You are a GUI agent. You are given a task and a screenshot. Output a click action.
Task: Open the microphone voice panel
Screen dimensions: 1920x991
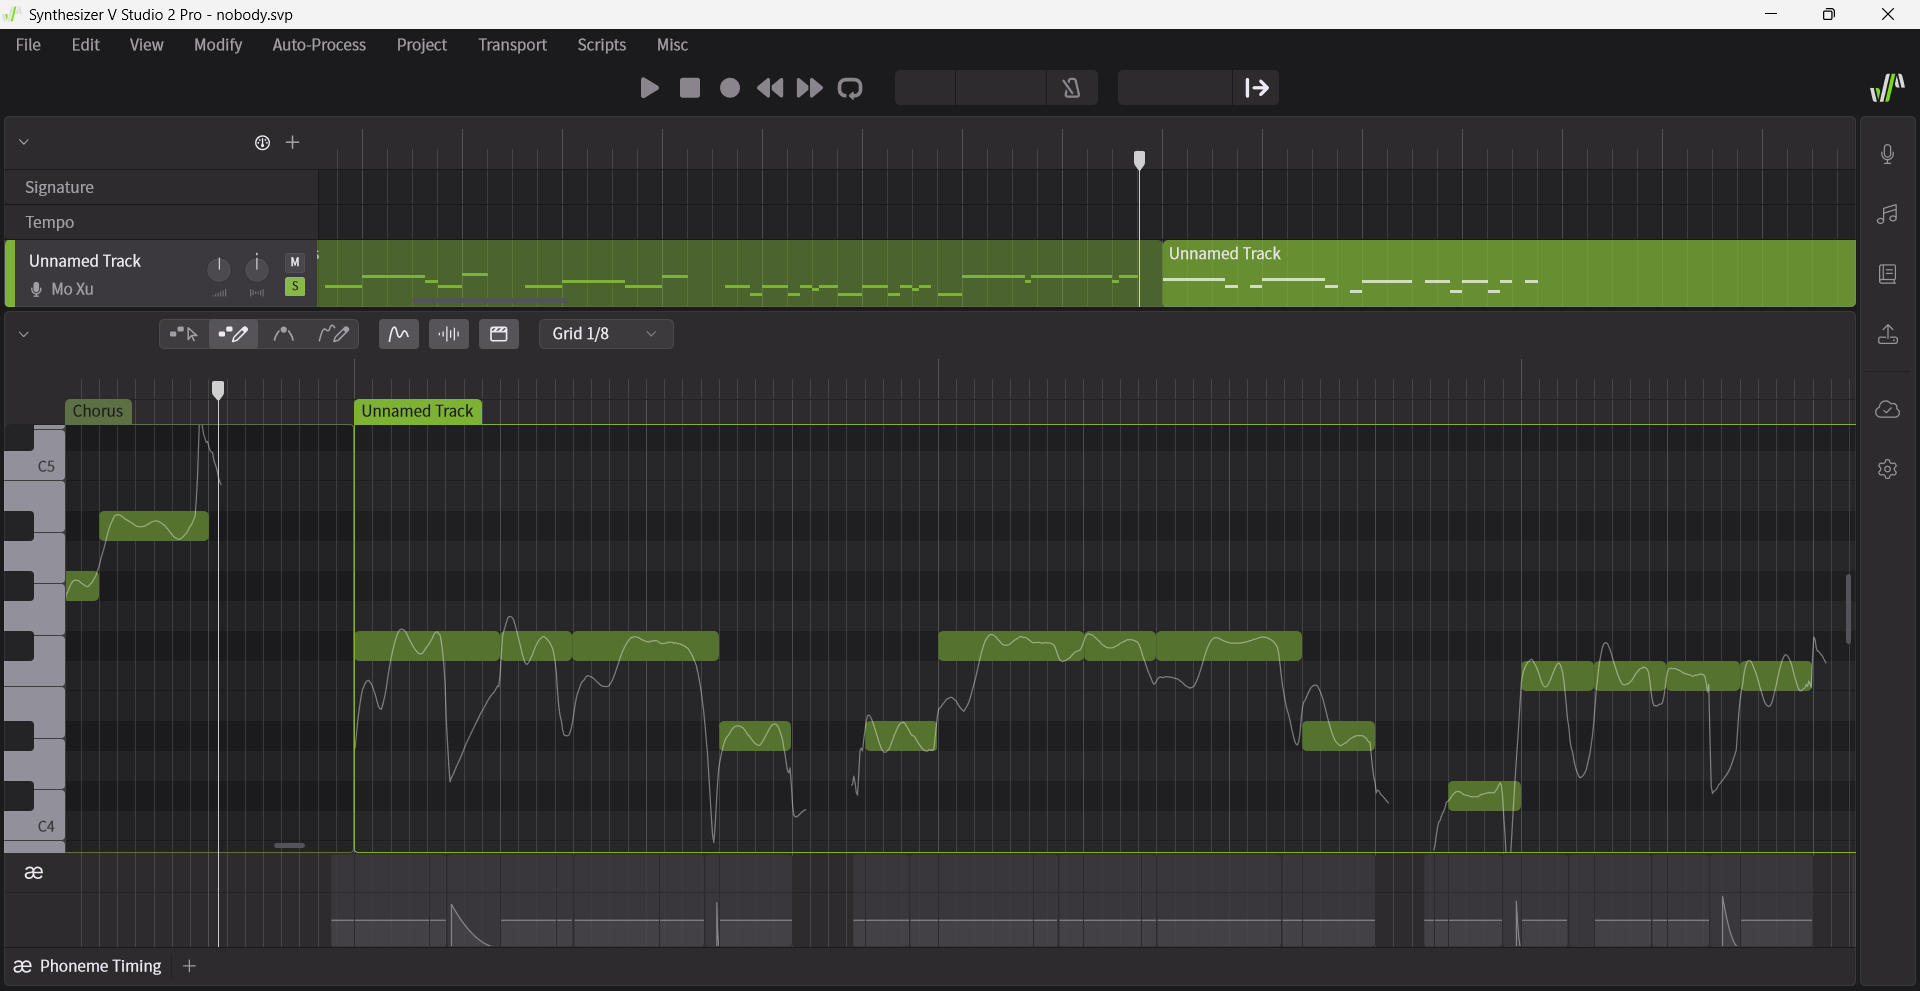point(1887,154)
